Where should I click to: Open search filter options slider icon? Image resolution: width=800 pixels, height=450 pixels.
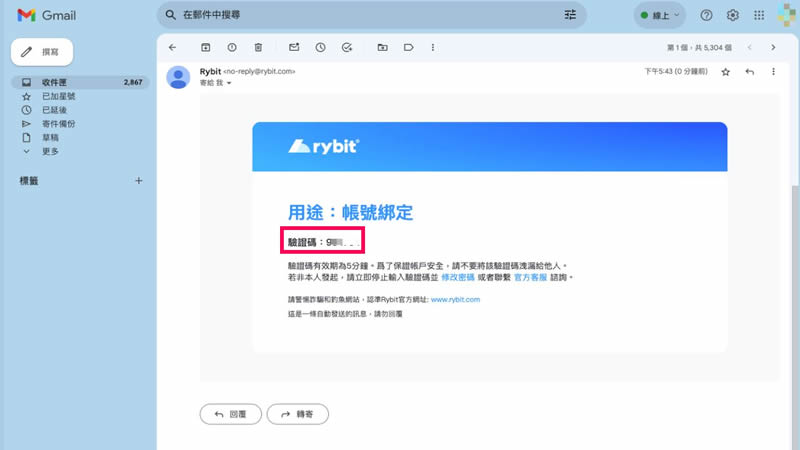[x=570, y=15]
